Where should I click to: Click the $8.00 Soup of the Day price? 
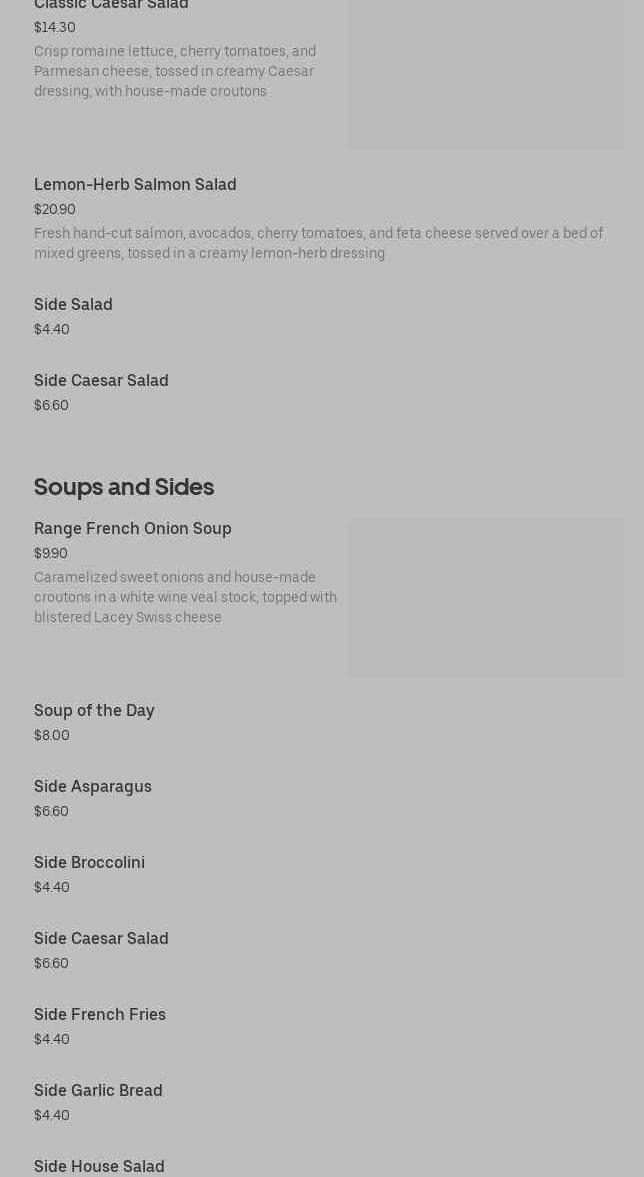click(x=52, y=736)
